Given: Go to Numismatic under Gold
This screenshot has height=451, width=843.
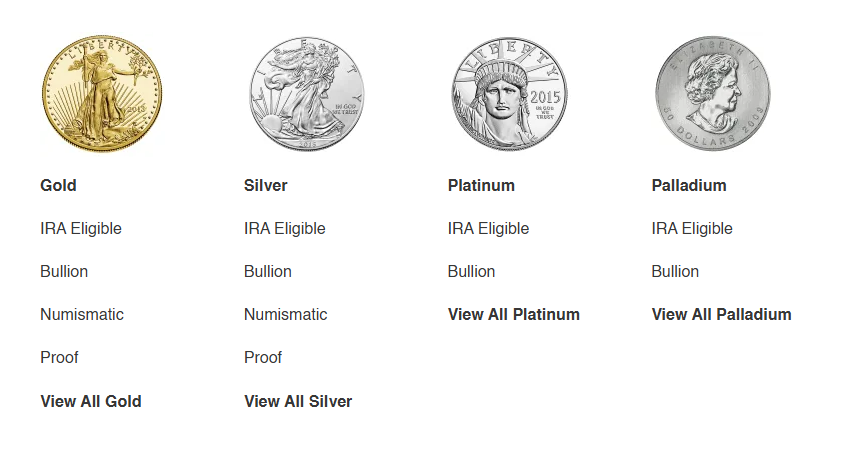Looking at the screenshot, I should pos(82,314).
